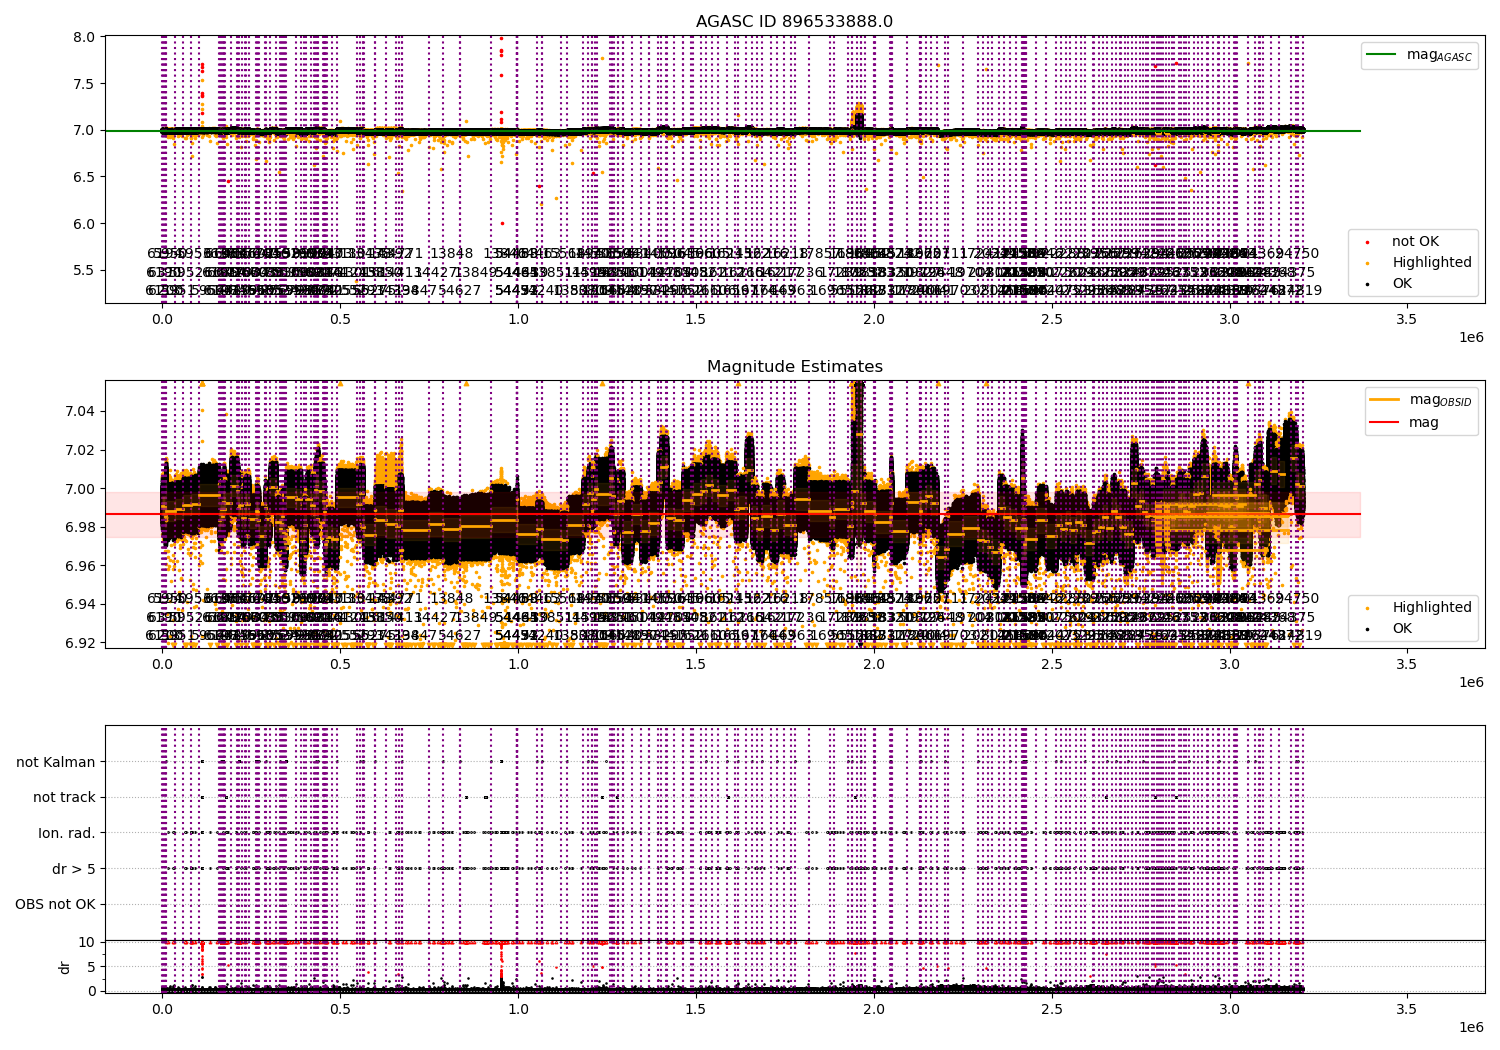Screen dimensions: 1500x1050
Task: Click the 'OBS not OK' axis label
Action: pos(55,904)
